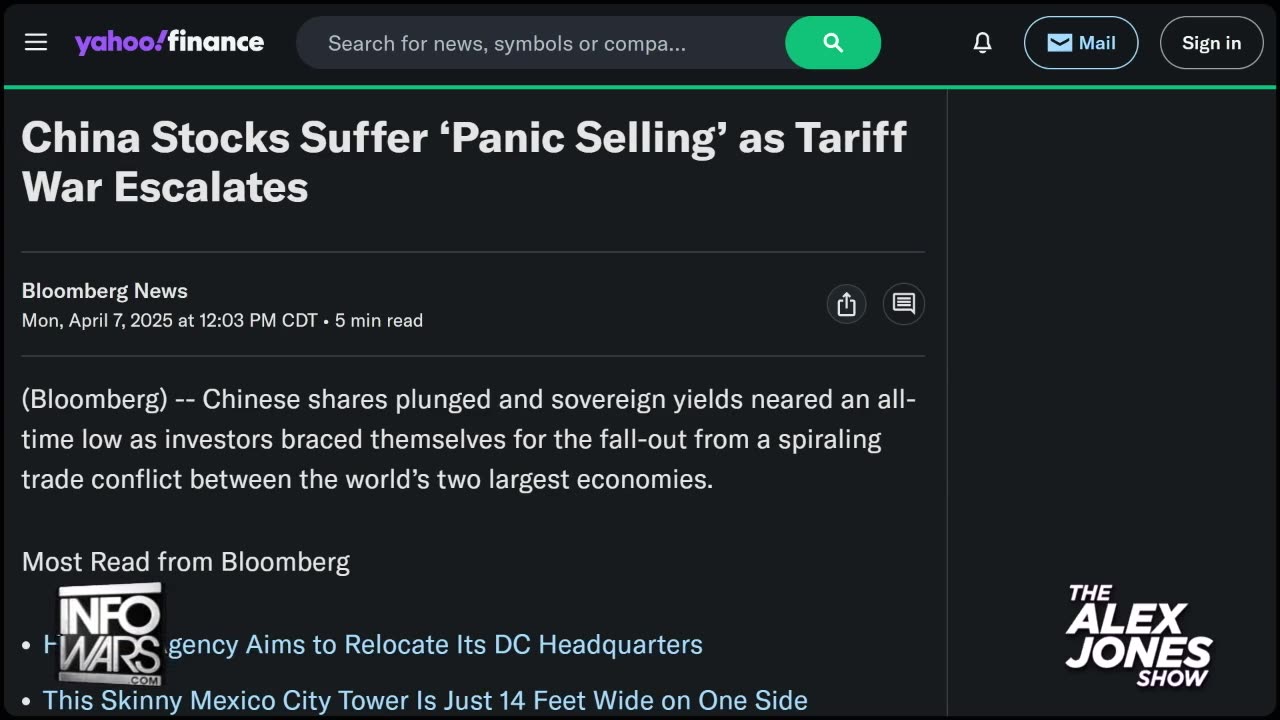
Task: Open the hamburger navigation menu
Action: pos(36,42)
